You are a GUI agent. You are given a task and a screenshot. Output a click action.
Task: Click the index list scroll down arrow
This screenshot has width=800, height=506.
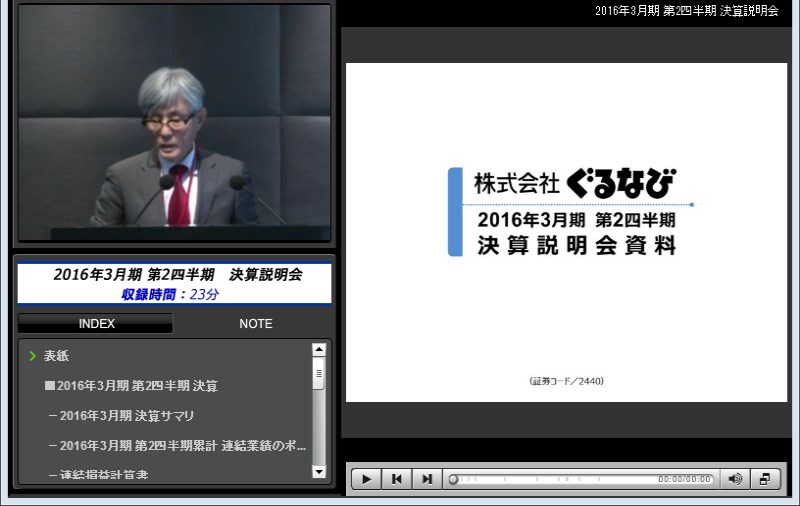coord(319,472)
